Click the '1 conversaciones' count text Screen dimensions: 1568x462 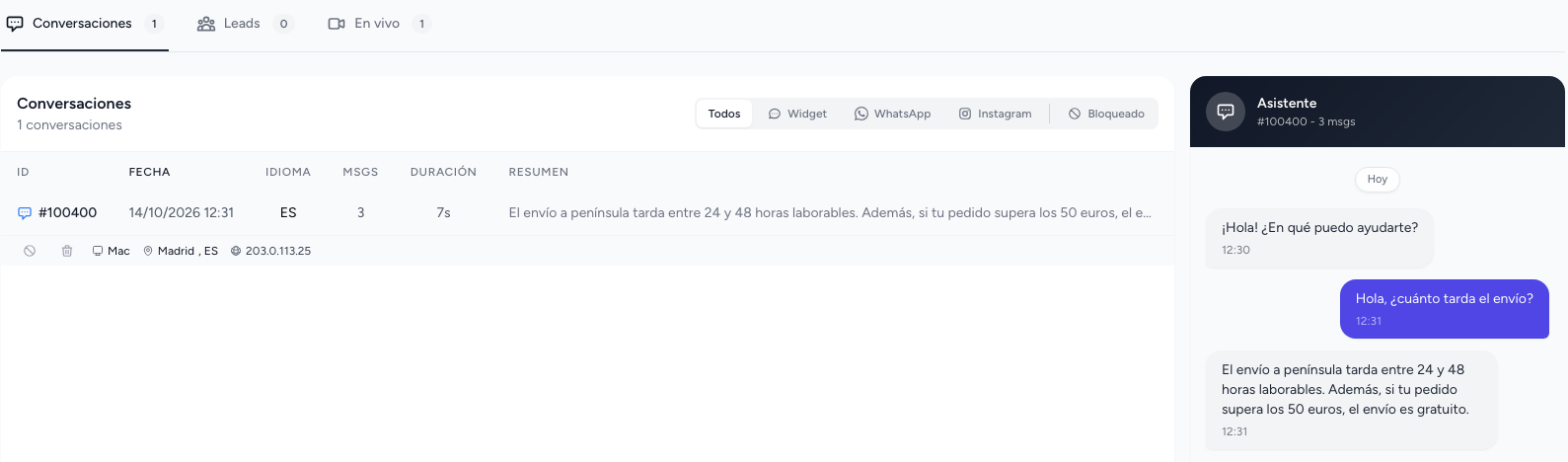click(70, 125)
